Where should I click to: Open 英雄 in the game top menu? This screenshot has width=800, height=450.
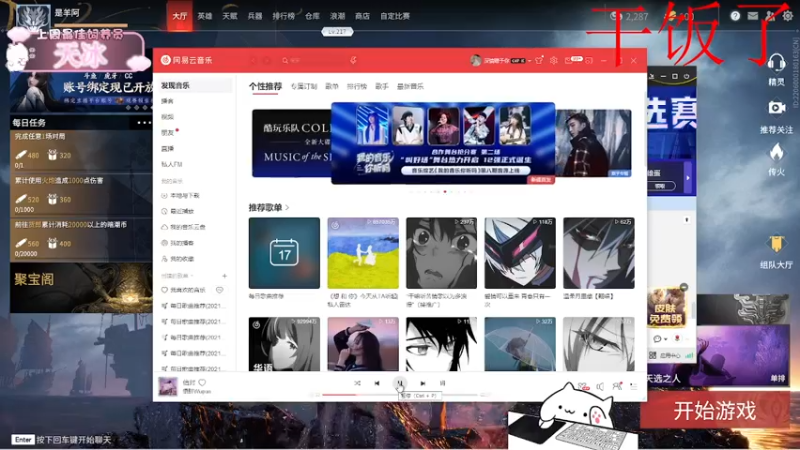tap(205, 16)
